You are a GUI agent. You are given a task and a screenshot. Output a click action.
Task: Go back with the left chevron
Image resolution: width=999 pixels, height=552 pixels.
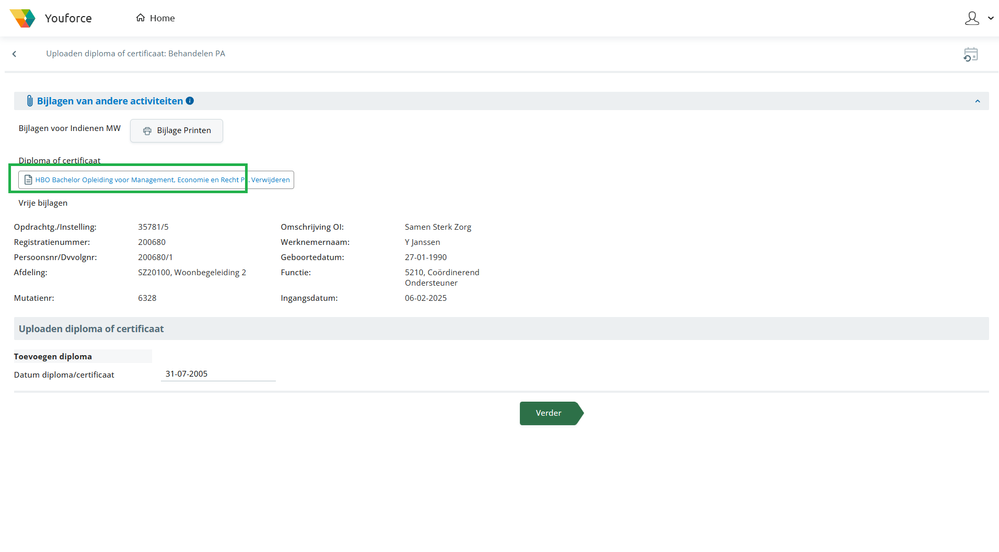click(x=15, y=54)
